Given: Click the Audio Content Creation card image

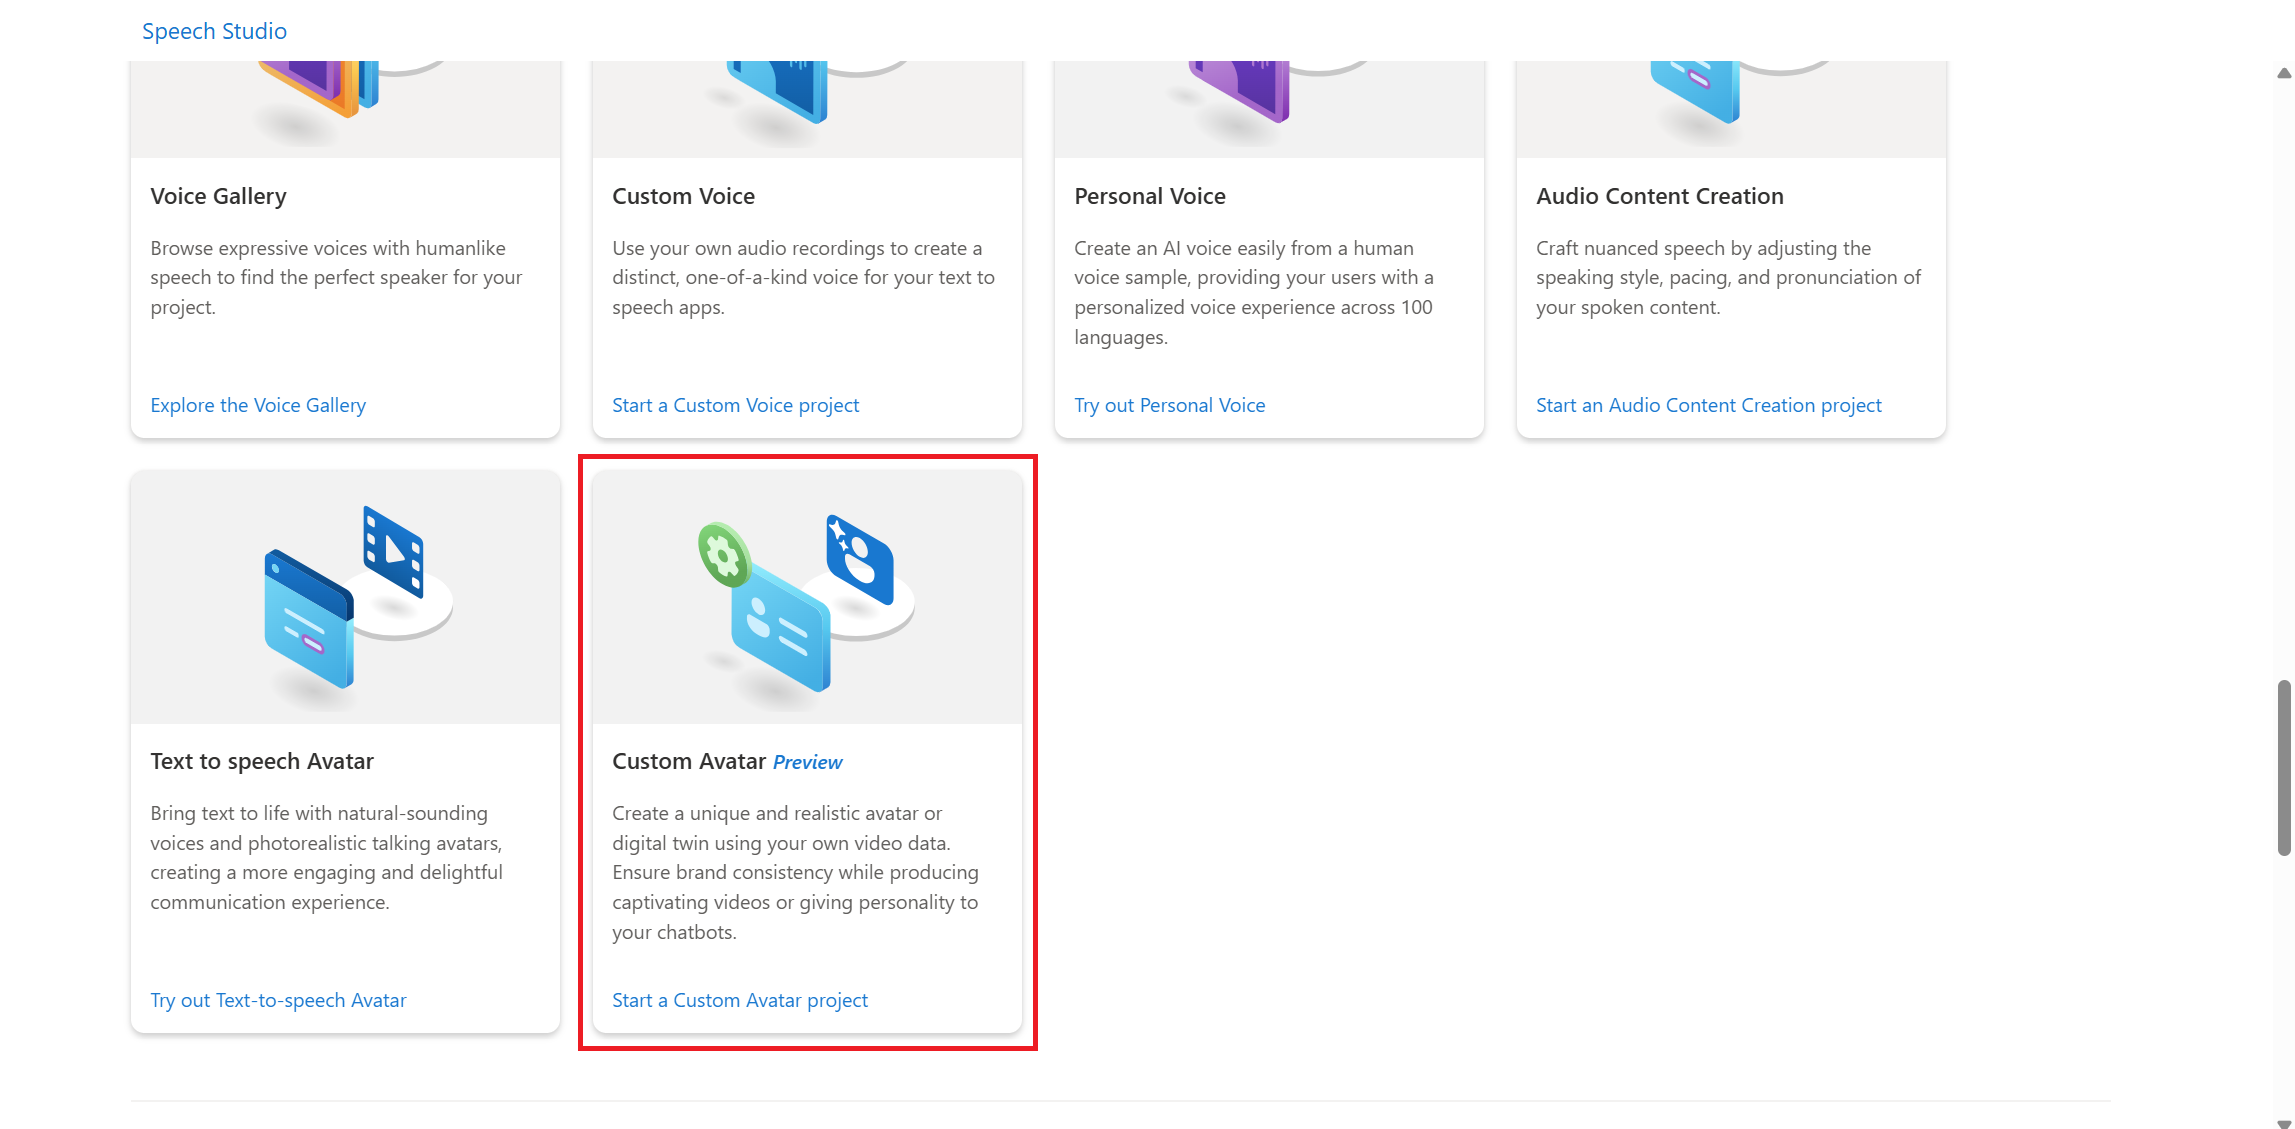Looking at the screenshot, I should click(1731, 108).
